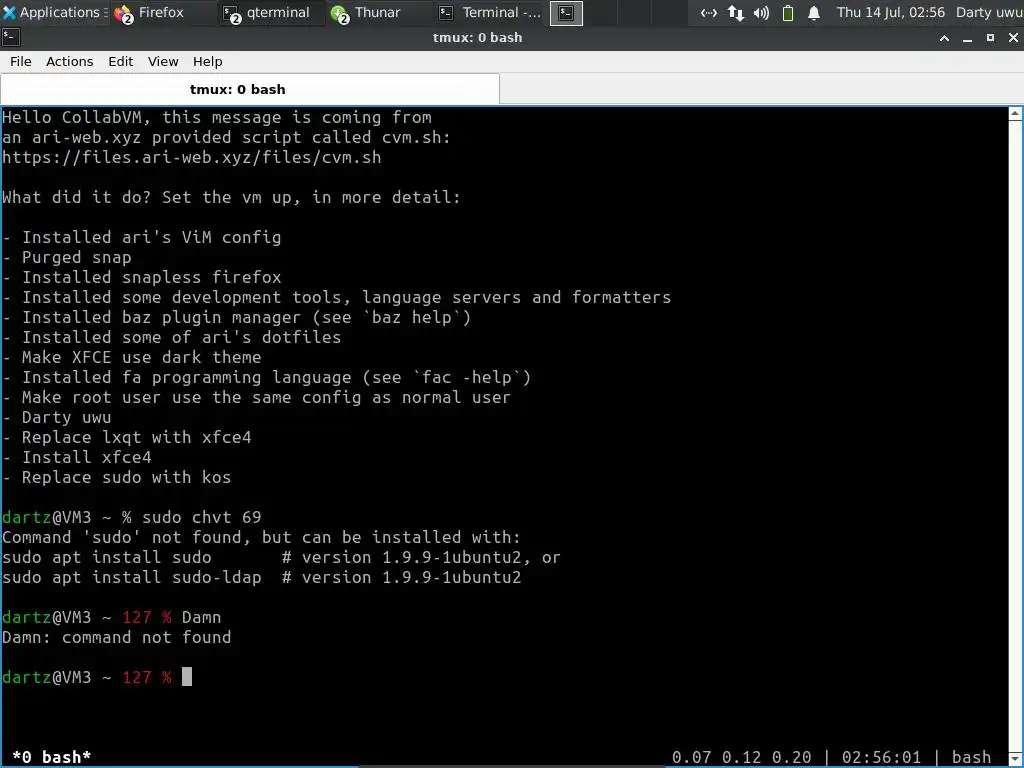Image resolution: width=1024 pixels, height=768 pixels.
Task: Select the 'tmux: 0 bash' tab
Action: coord(250,89)
